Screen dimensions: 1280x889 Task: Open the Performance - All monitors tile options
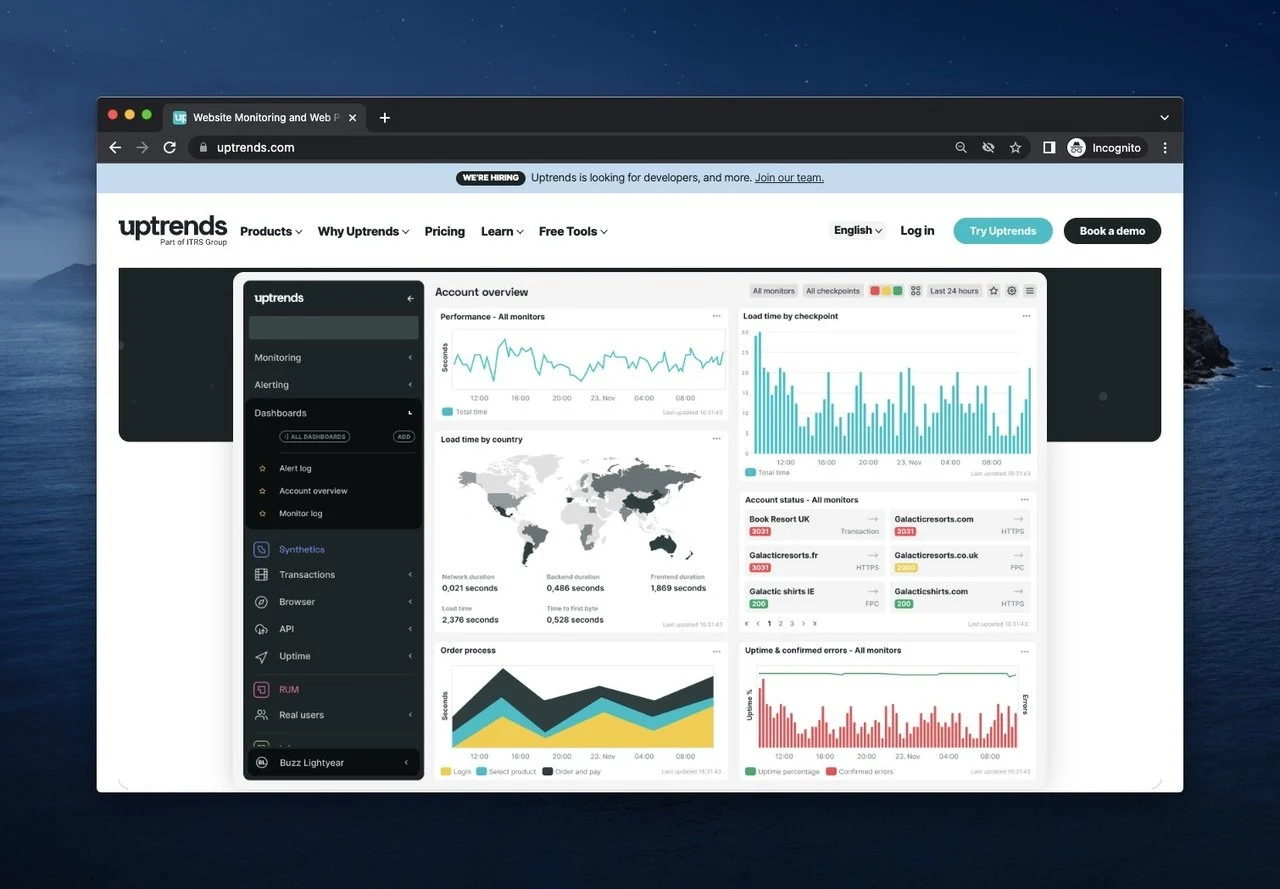click(716, 316)
